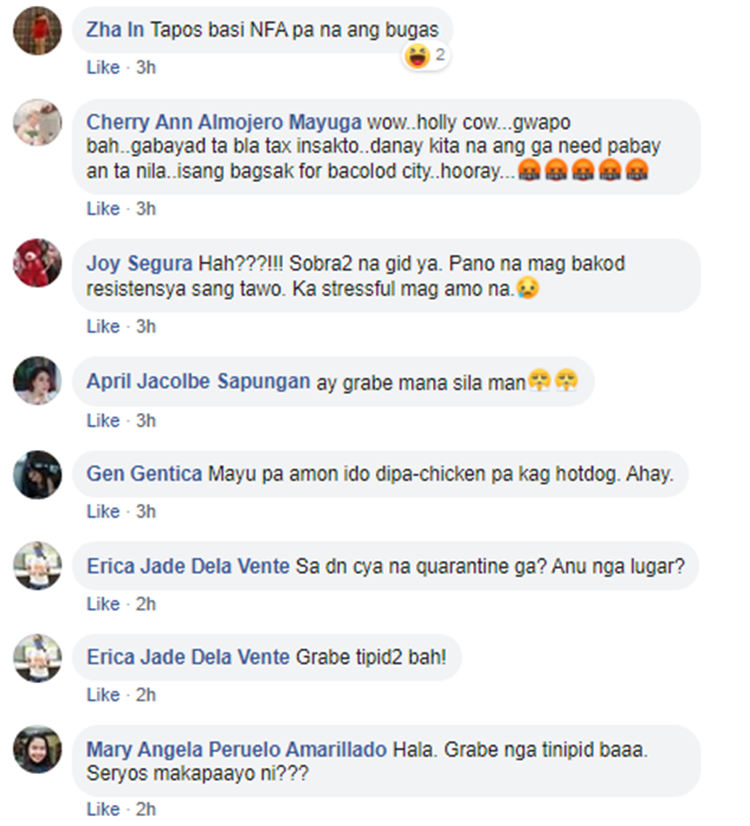Open Gen Gentica's profile picture
Image resolution: width=750 pixels, height=826 pixels.
click(37, 475)
